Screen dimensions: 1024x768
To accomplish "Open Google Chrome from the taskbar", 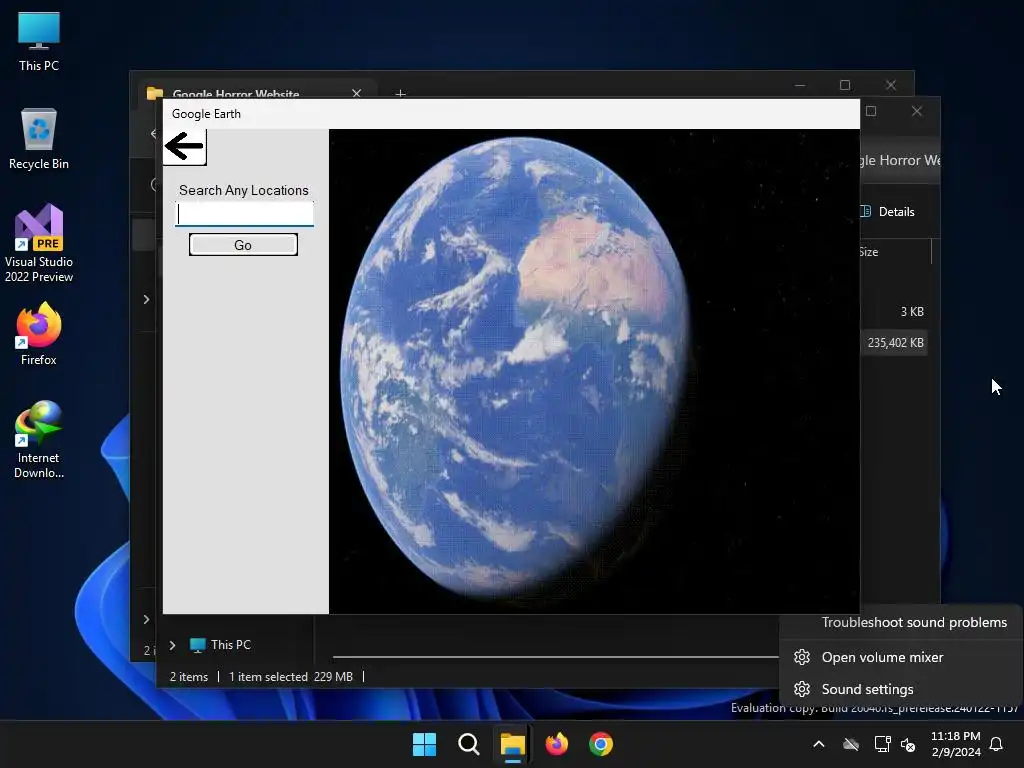I will 601,744.
